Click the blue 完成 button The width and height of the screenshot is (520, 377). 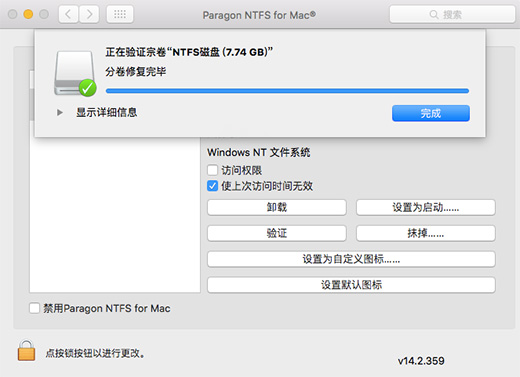[x=431, y=113]
